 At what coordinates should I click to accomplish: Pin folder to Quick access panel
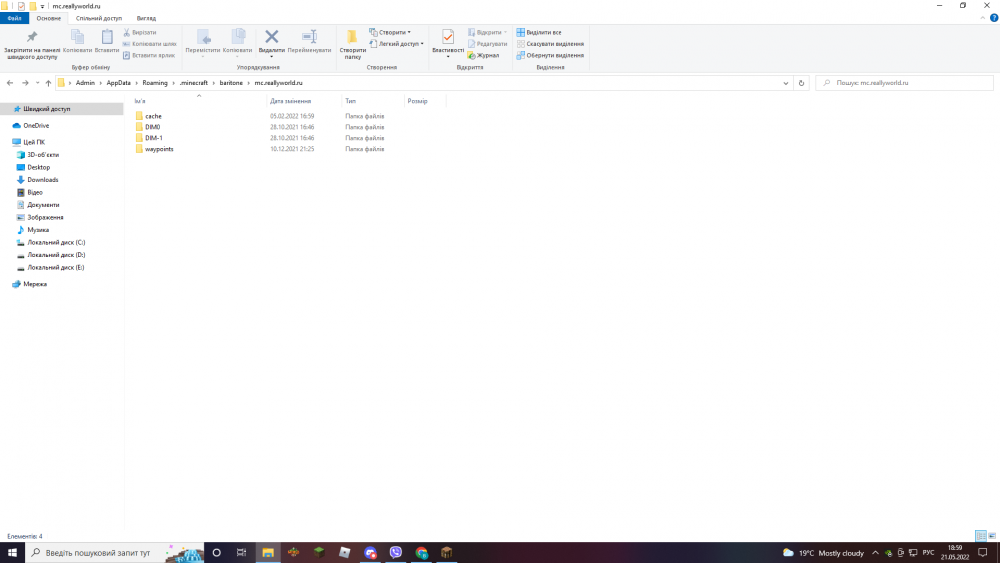[x=32, y=44]
